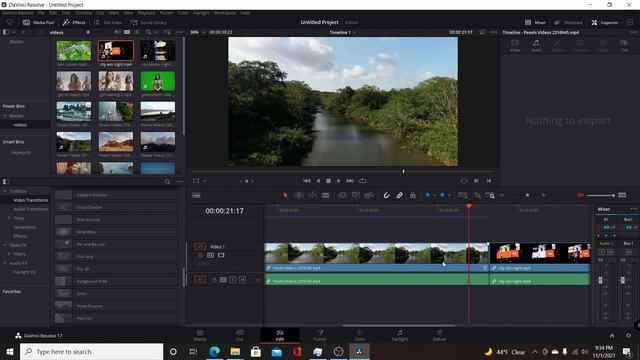This screenshot has width=640, height=360.
Task: Add a marker with the Marker icon
Action: pos(442,196)
